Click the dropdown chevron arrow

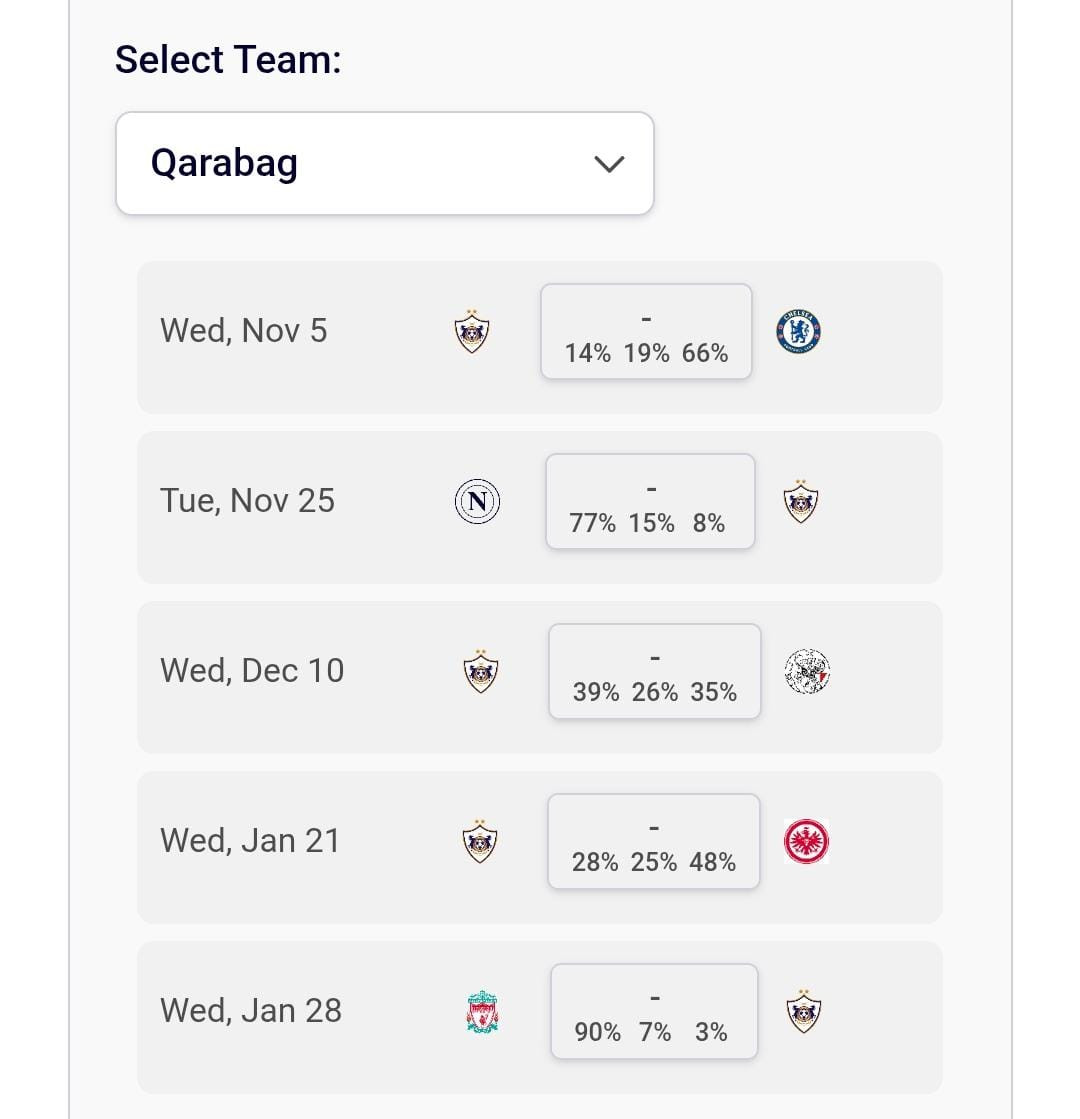[609, 164]
